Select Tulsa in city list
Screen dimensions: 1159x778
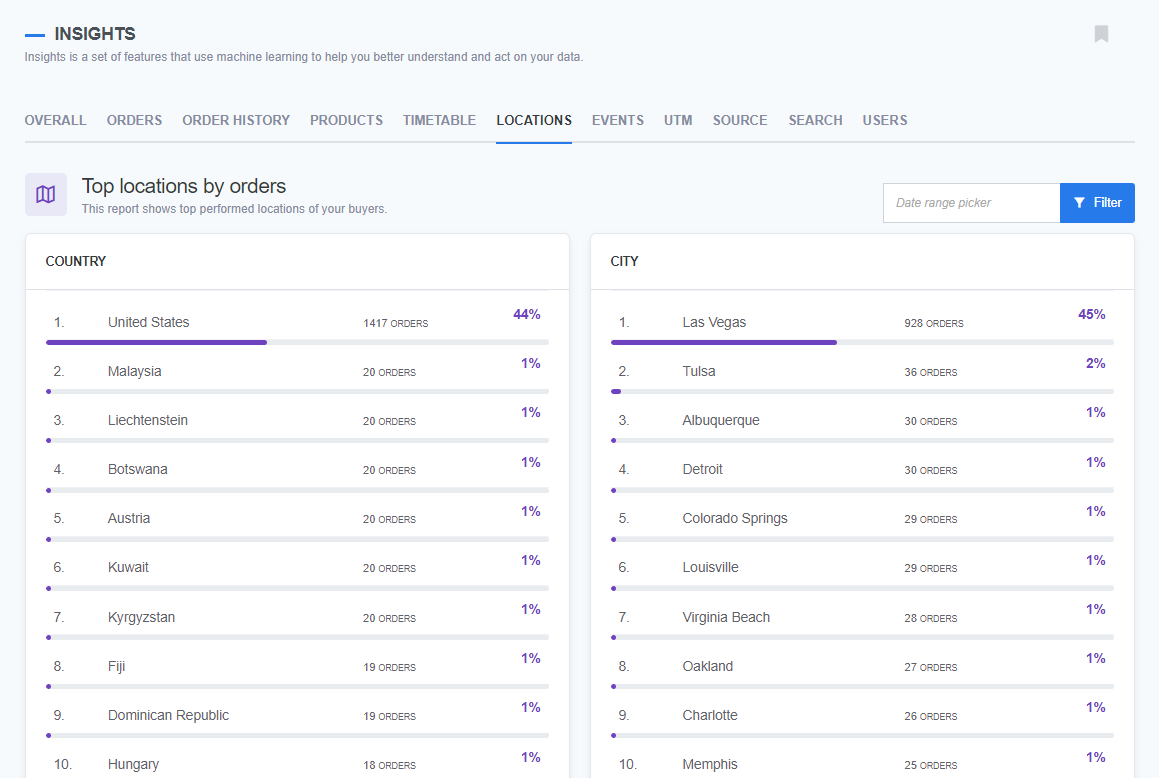[x=862, y=372]
